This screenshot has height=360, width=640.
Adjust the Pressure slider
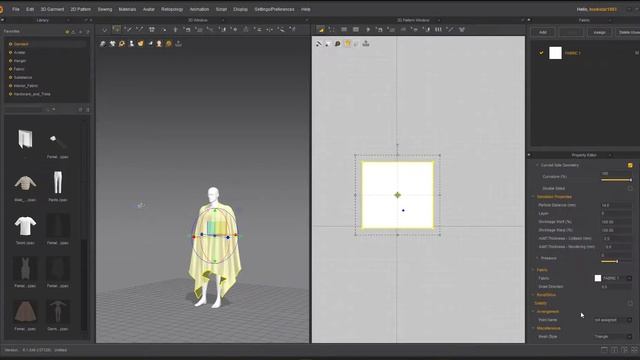pos(616,261)
